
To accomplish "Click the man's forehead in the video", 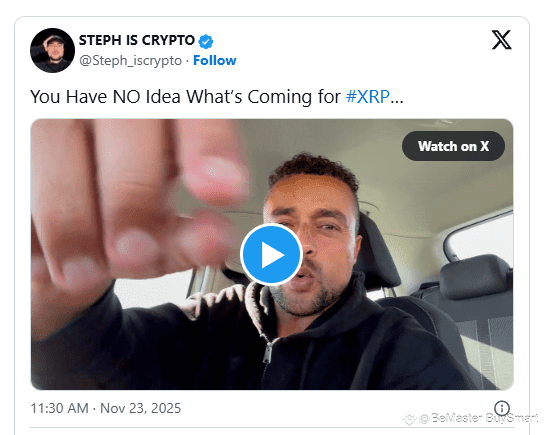I will [x=310, y=190].
